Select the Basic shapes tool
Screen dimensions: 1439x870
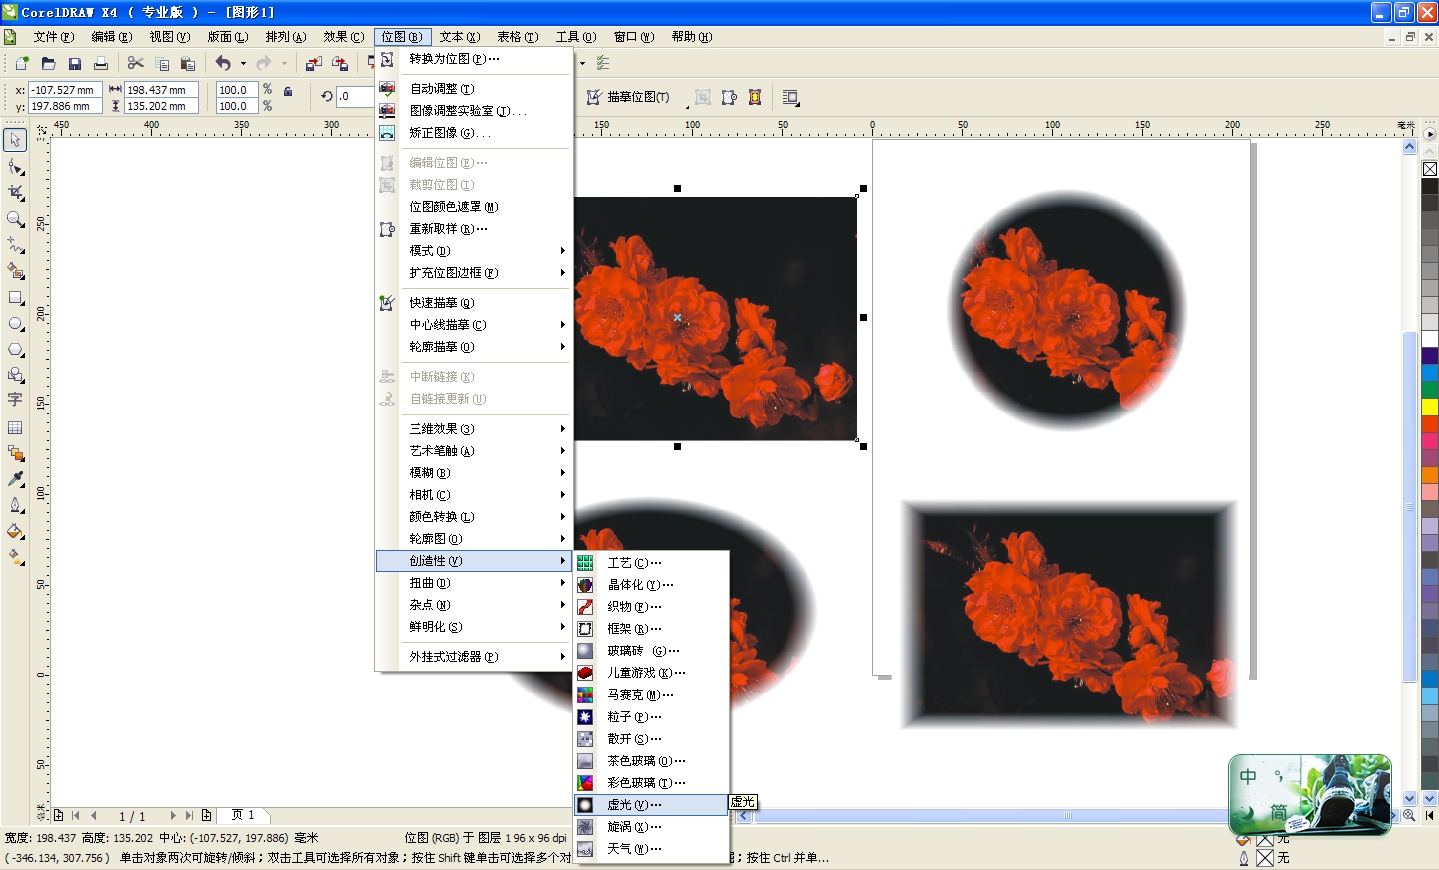click(x=15, y=375)
